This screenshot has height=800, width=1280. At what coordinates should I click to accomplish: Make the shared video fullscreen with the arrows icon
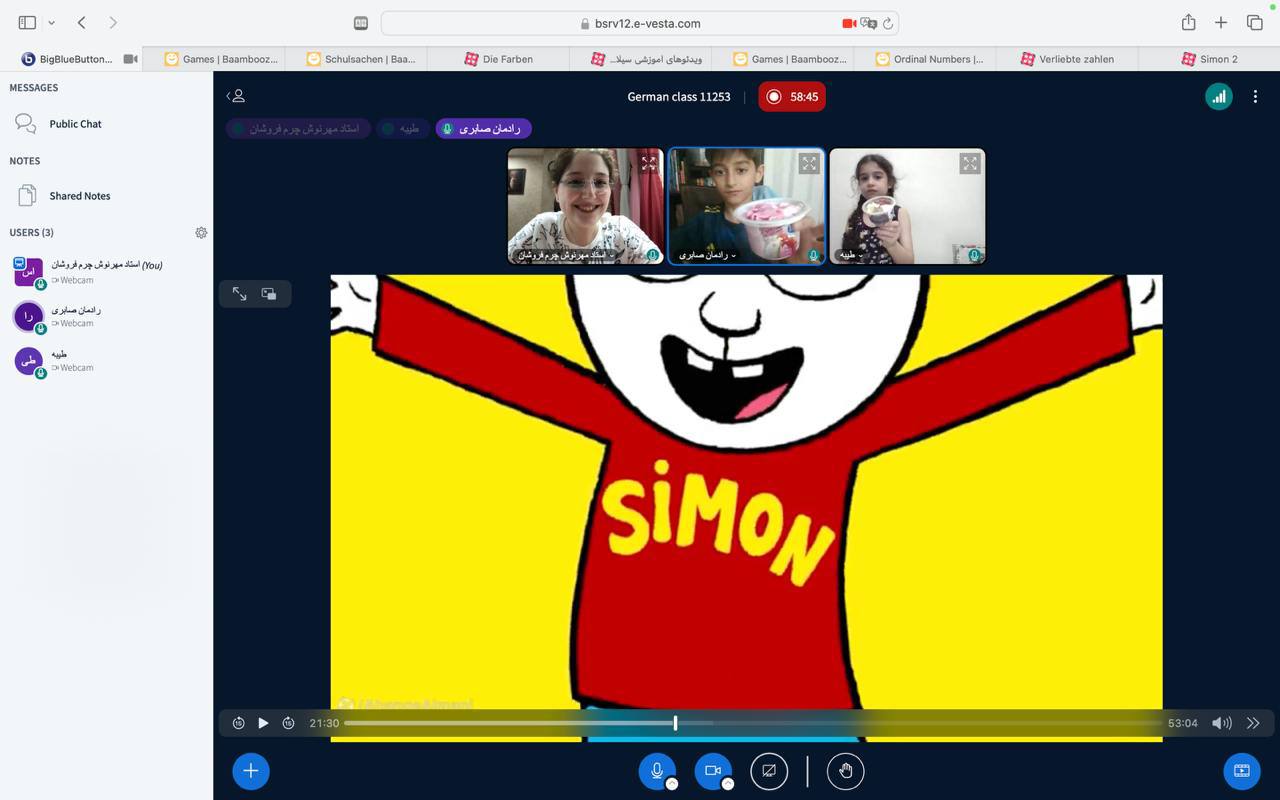pyautogui.click(x=240, y=294)
